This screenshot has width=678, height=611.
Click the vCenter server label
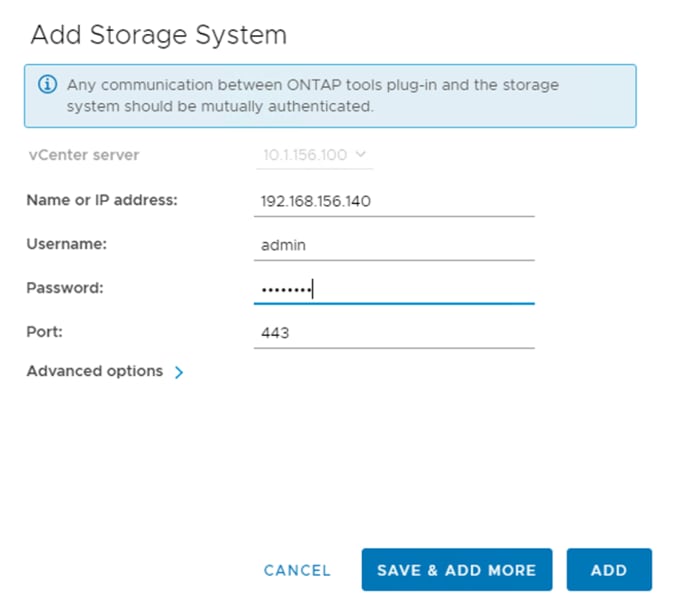pos(82,155)
